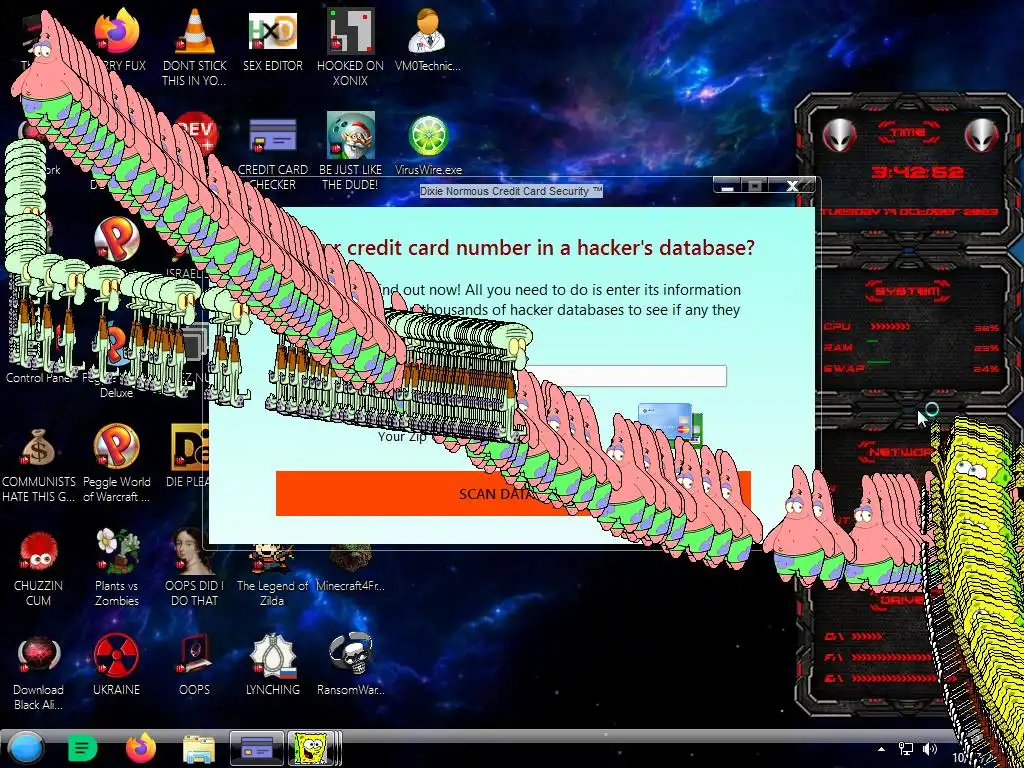Switch to credit card checker taskbar button
Screen dimensions: 1024x768
[257, 748]
